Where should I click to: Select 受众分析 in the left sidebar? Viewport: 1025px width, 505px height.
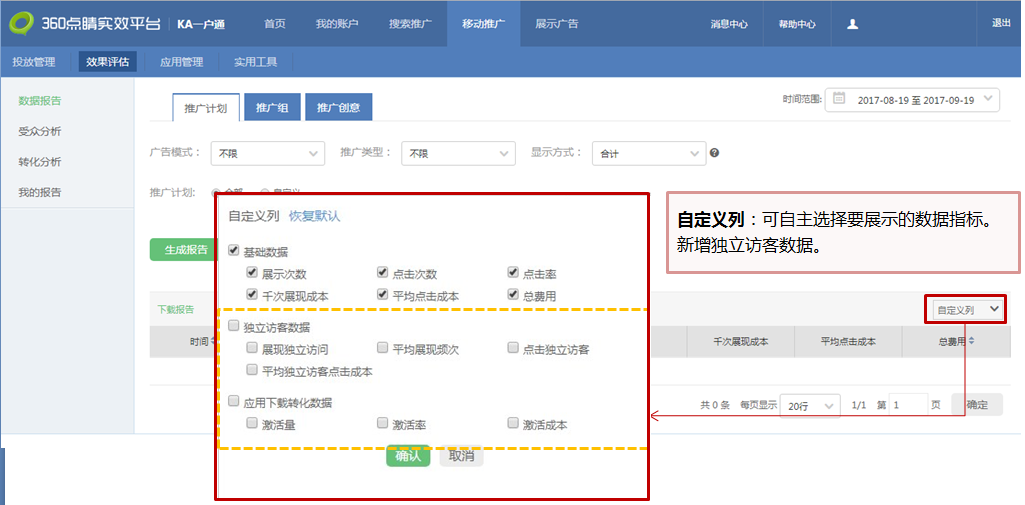click(40, 131)
